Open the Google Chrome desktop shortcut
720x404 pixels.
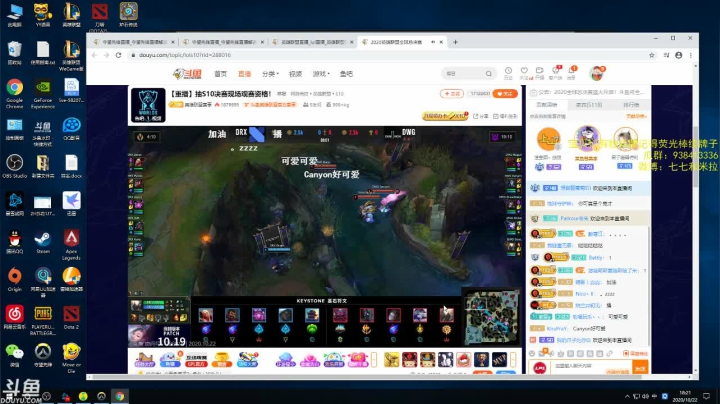15,92
